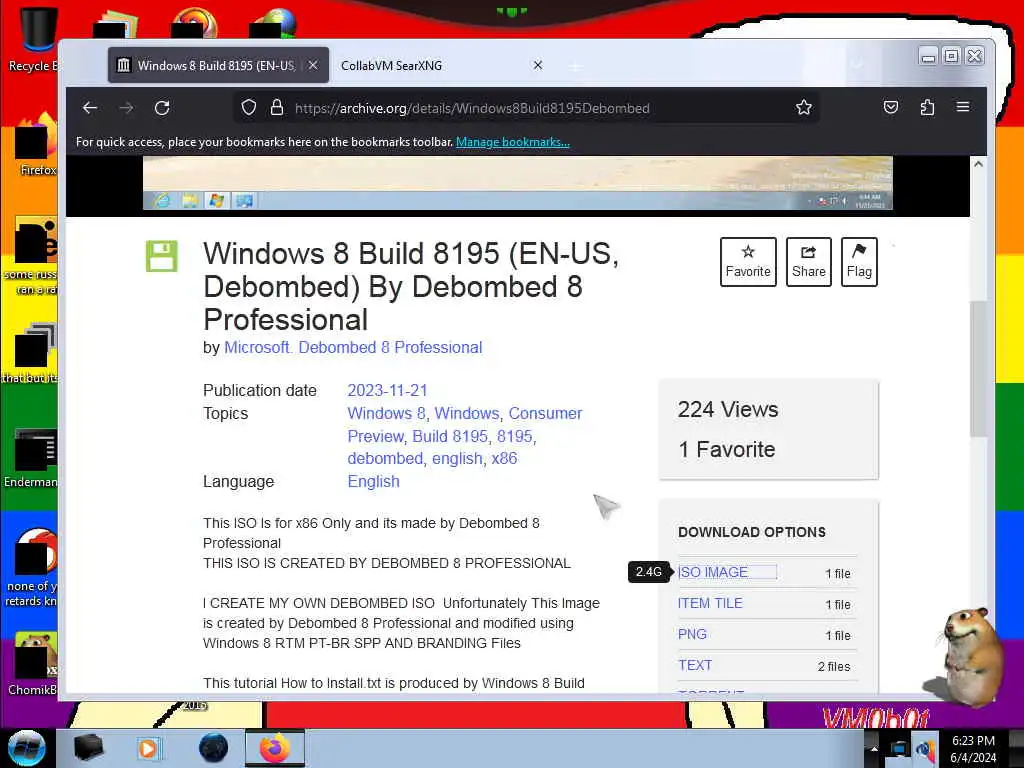Open Build 8195 topic link
Viewport: 1024px width, 768px height.
pos(450,436)
